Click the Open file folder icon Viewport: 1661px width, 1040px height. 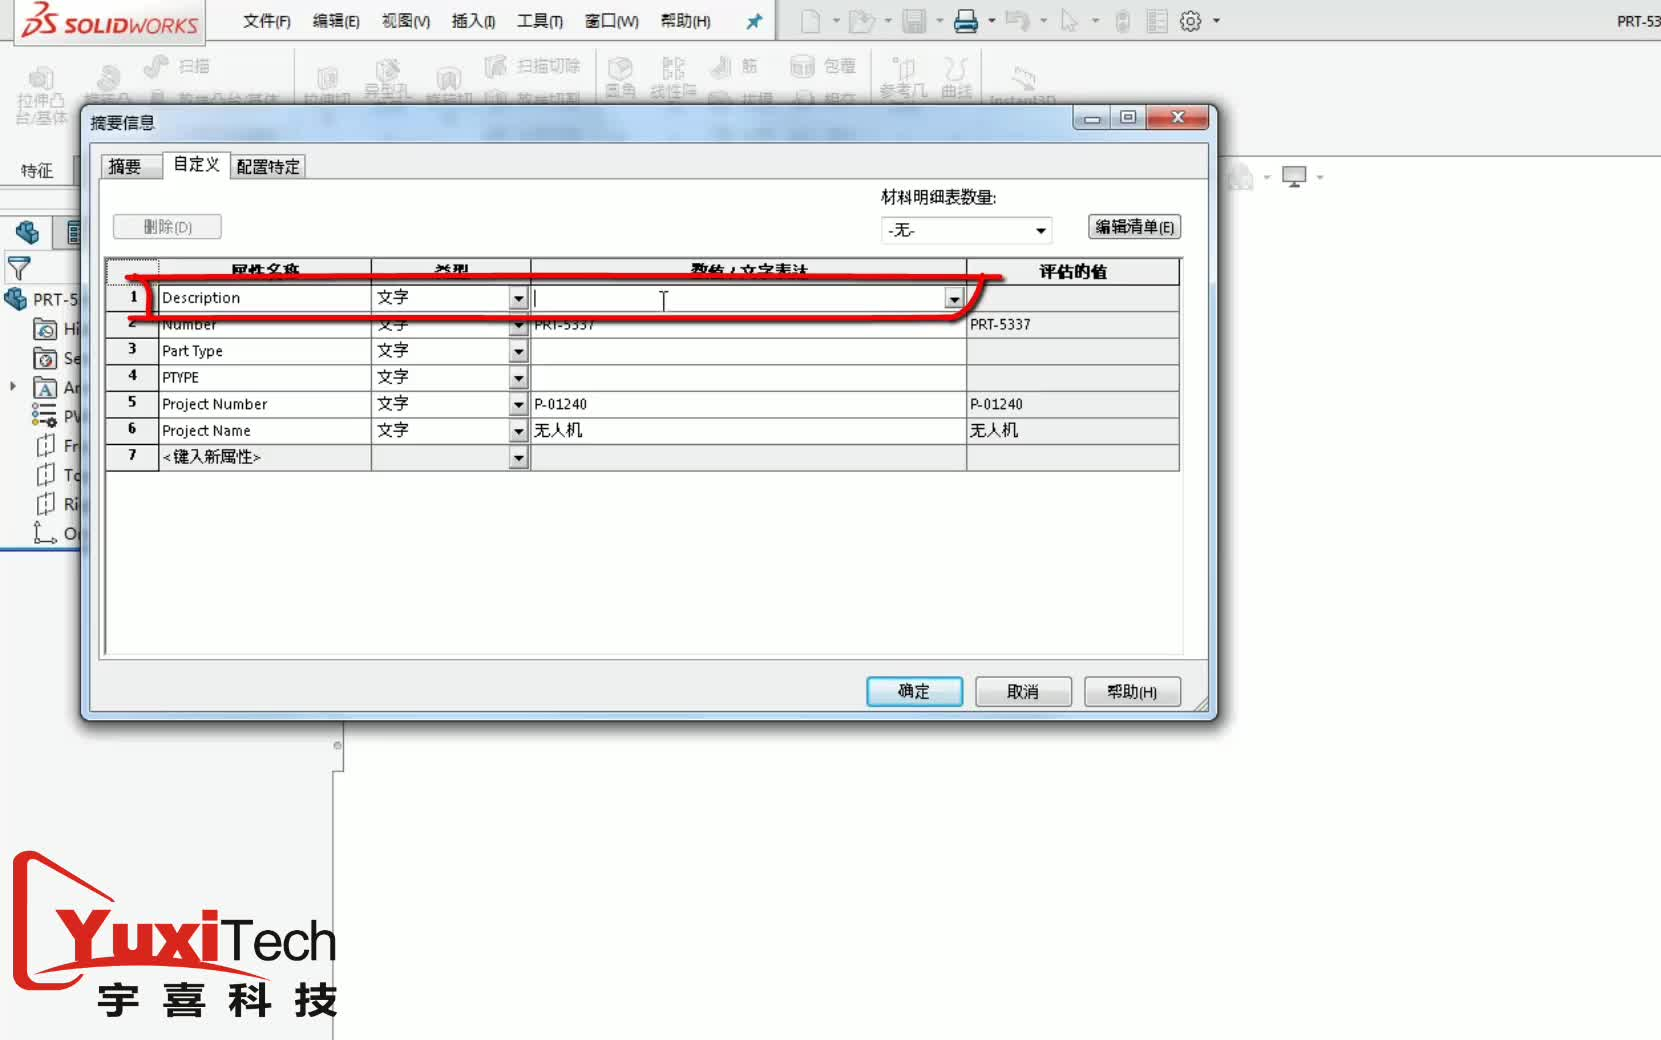coord(861,21)
